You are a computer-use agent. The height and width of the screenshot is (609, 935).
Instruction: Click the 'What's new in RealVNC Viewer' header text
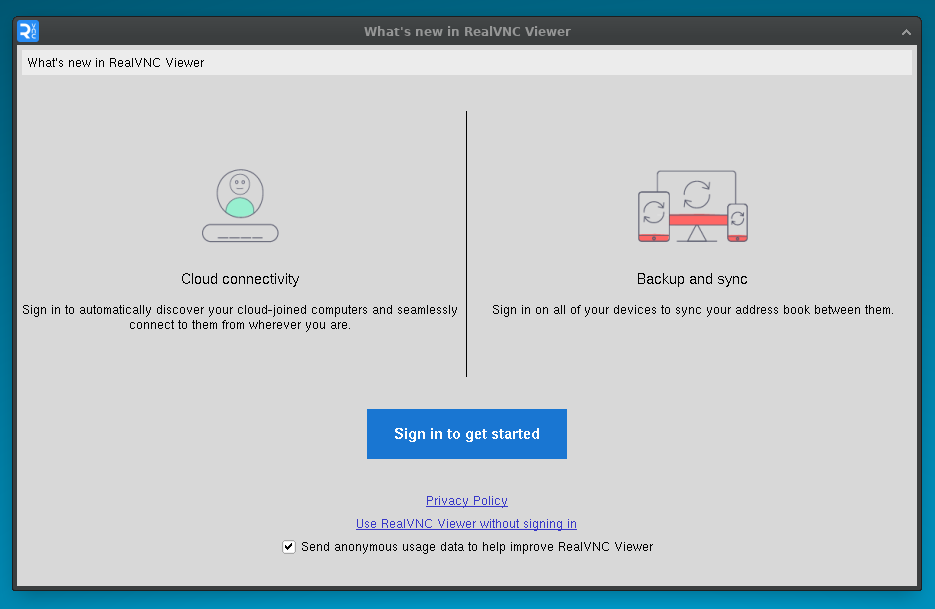116,63
